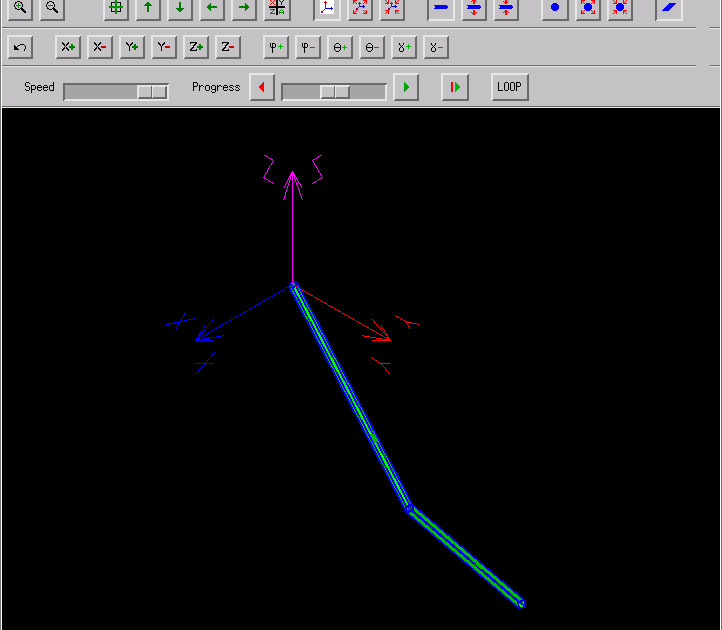
Task: Click the X+ view button
Action: (68, 47)
